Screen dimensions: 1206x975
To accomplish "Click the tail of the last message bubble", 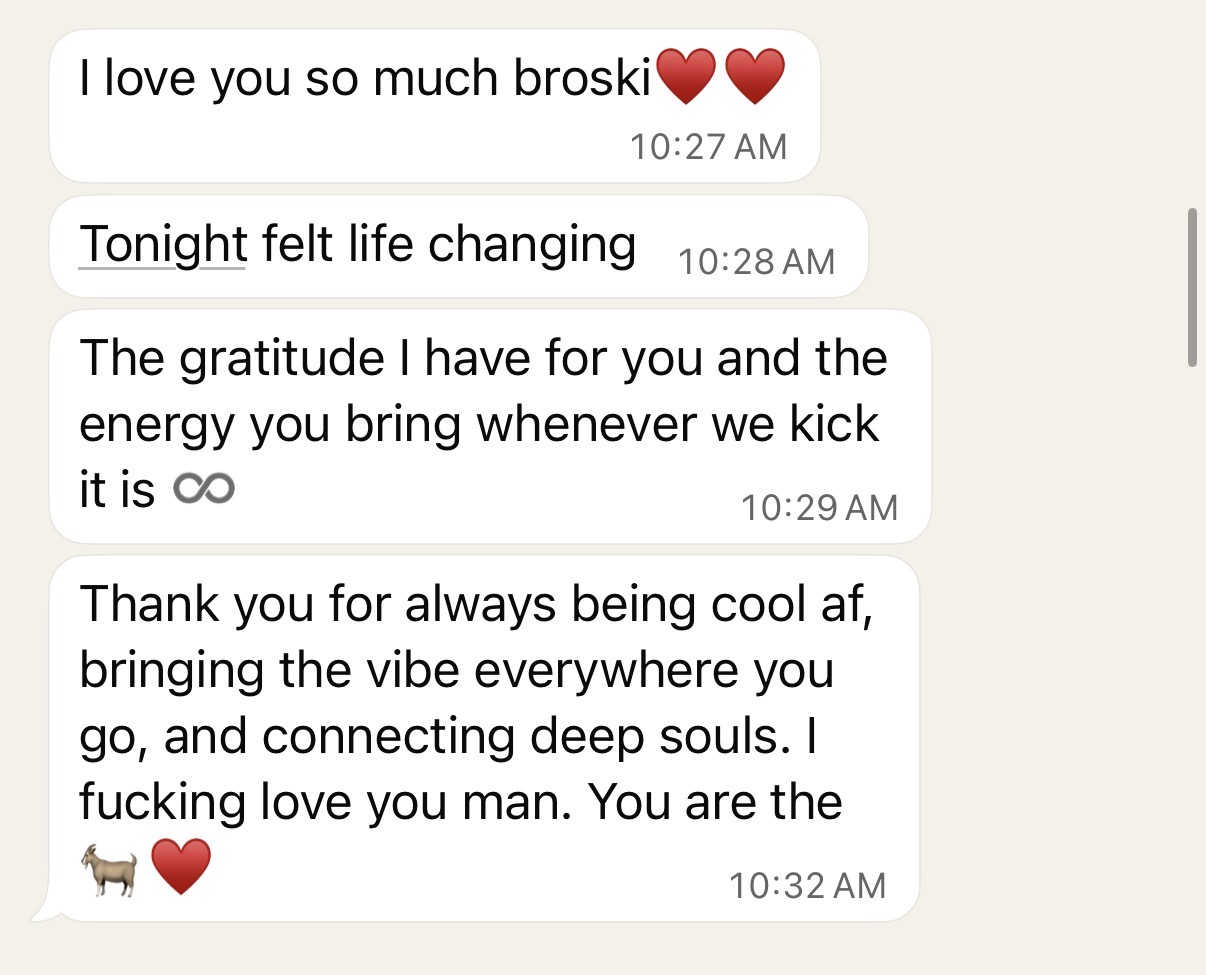I will tap(42, 912).
